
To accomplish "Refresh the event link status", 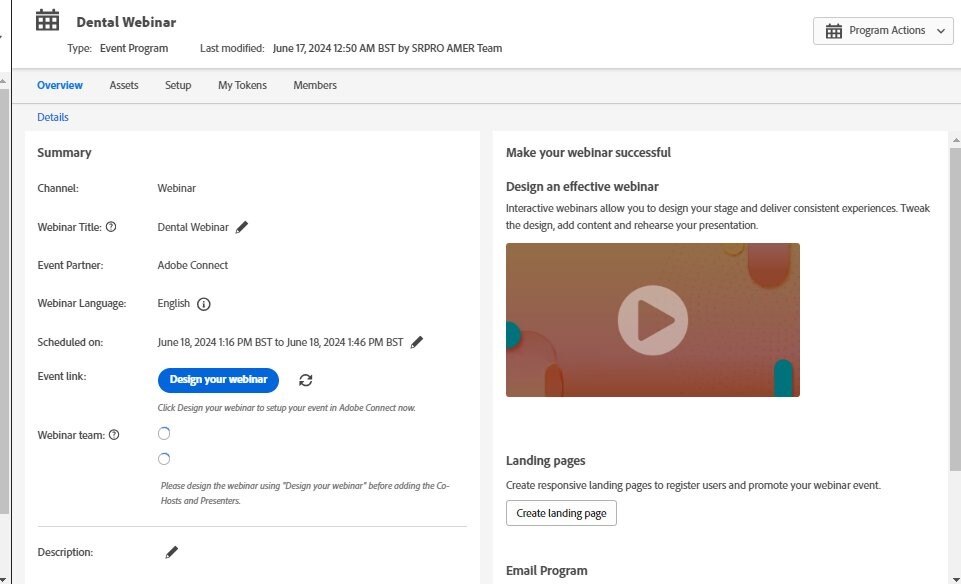I will pyautogui.click(x=305, y=381).
